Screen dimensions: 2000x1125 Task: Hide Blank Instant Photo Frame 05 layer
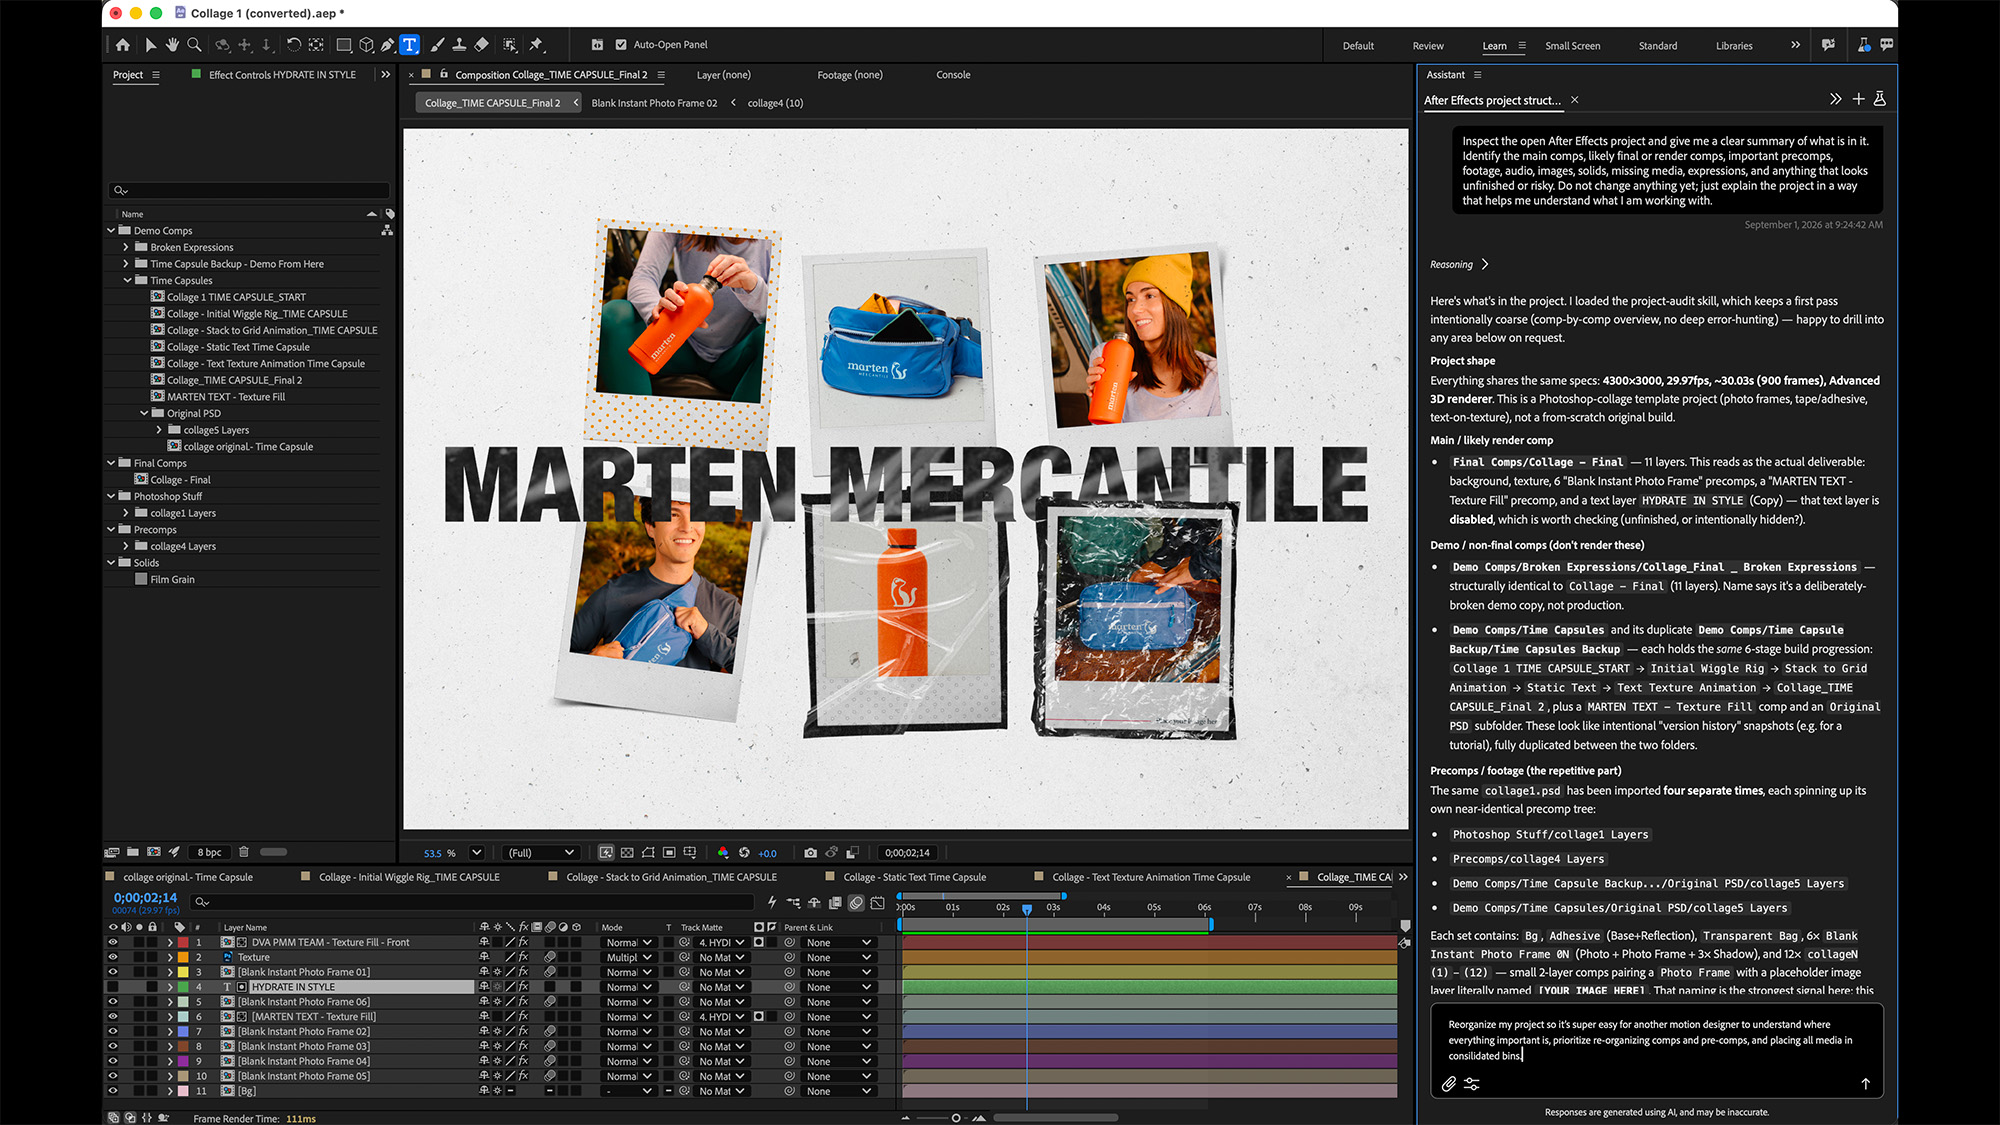[x=112, y=1076]
